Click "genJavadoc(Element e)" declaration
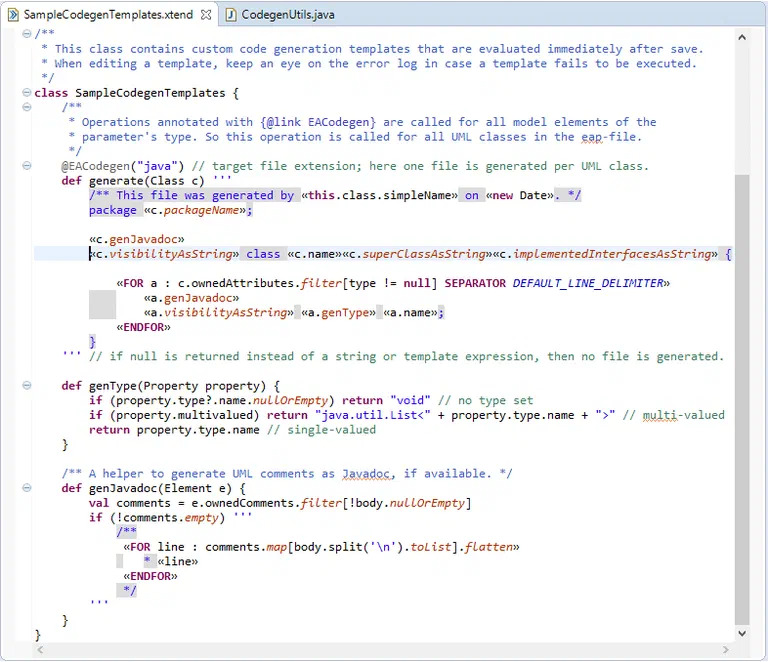Screen dimensions: 768x662 point(160,488)
